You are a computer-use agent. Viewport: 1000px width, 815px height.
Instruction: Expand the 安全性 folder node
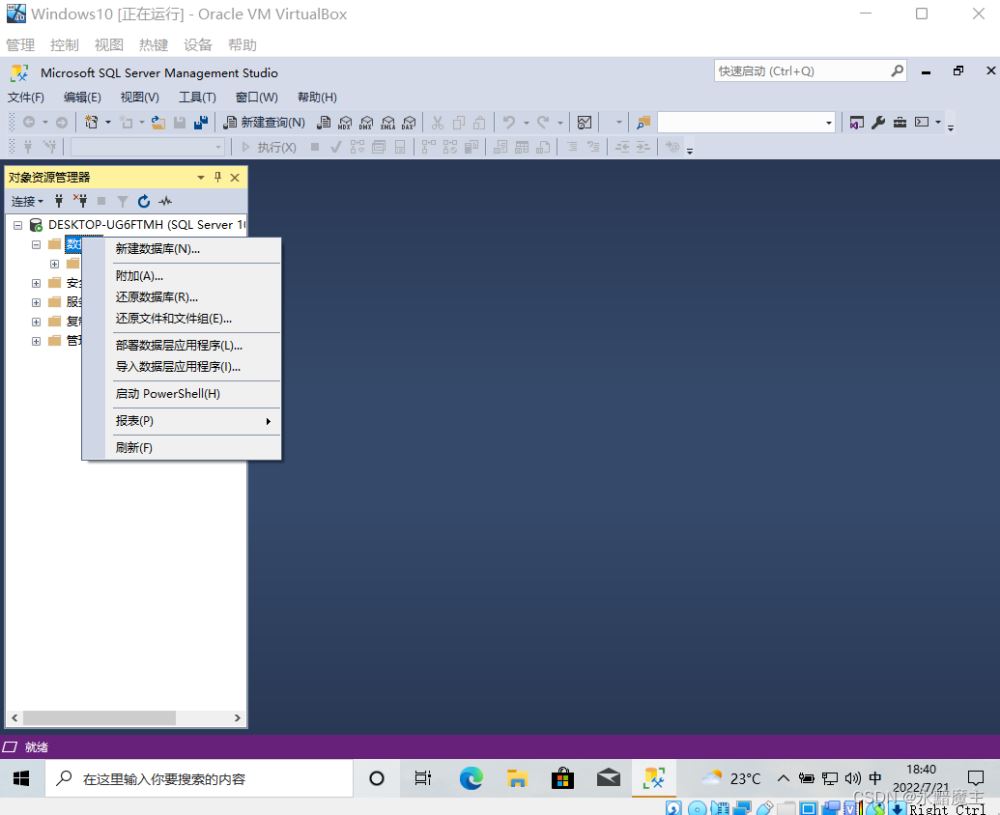(36, 283)
